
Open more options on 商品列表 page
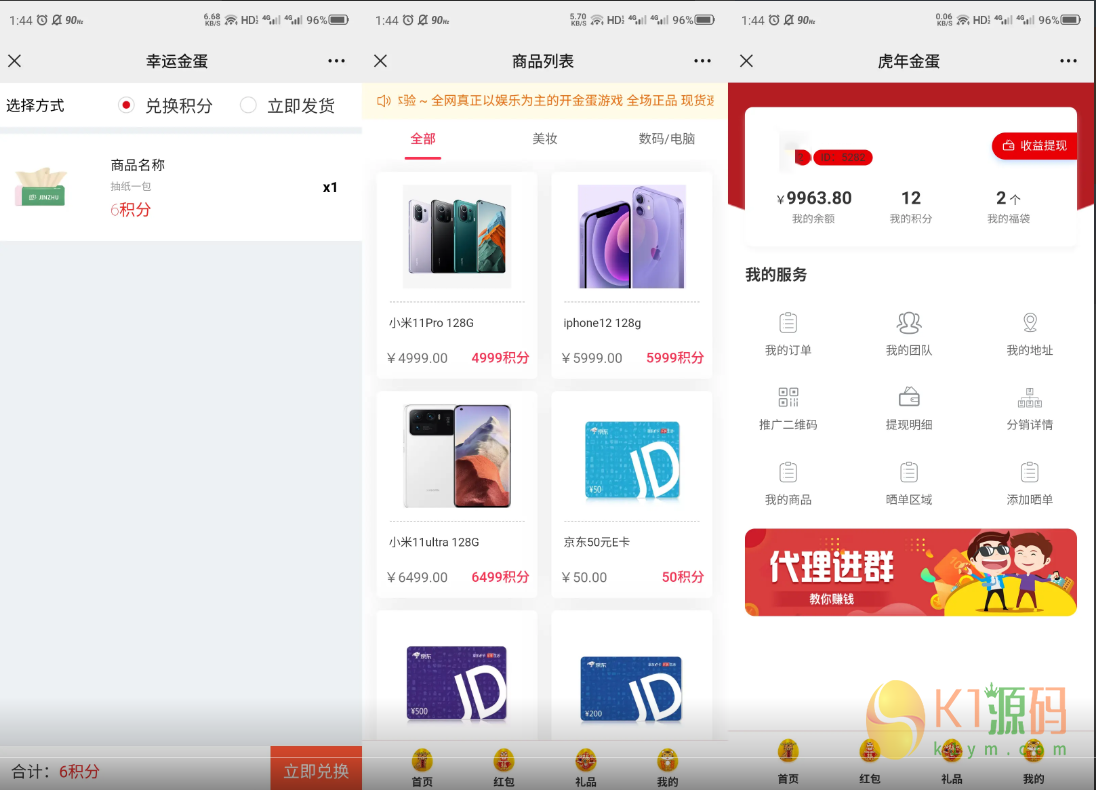tap(702, 61)
